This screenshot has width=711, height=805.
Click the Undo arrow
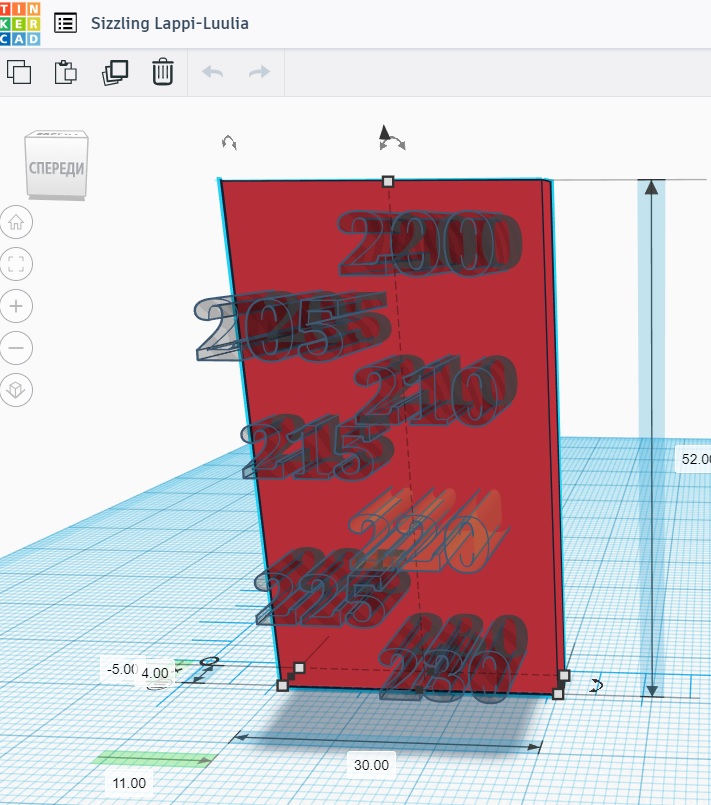pos(212,72)
